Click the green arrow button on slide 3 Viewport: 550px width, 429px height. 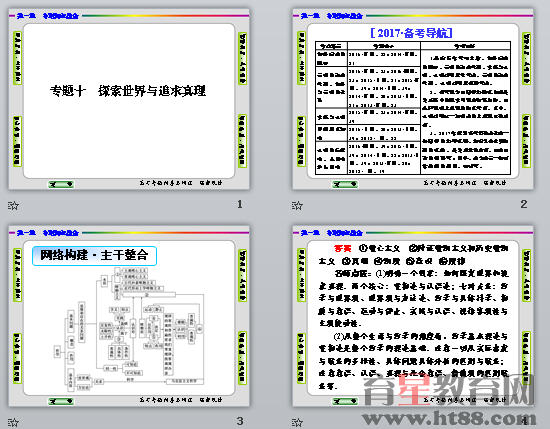61,401
